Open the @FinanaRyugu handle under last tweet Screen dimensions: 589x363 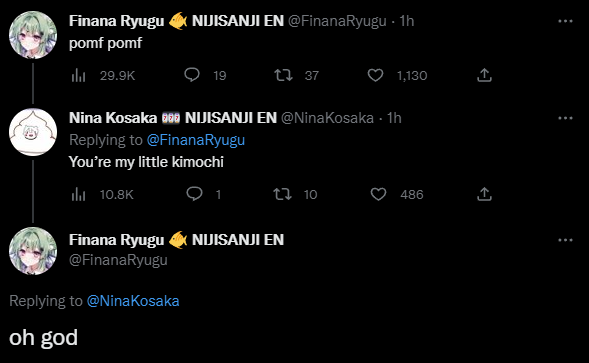click(118, 260)
